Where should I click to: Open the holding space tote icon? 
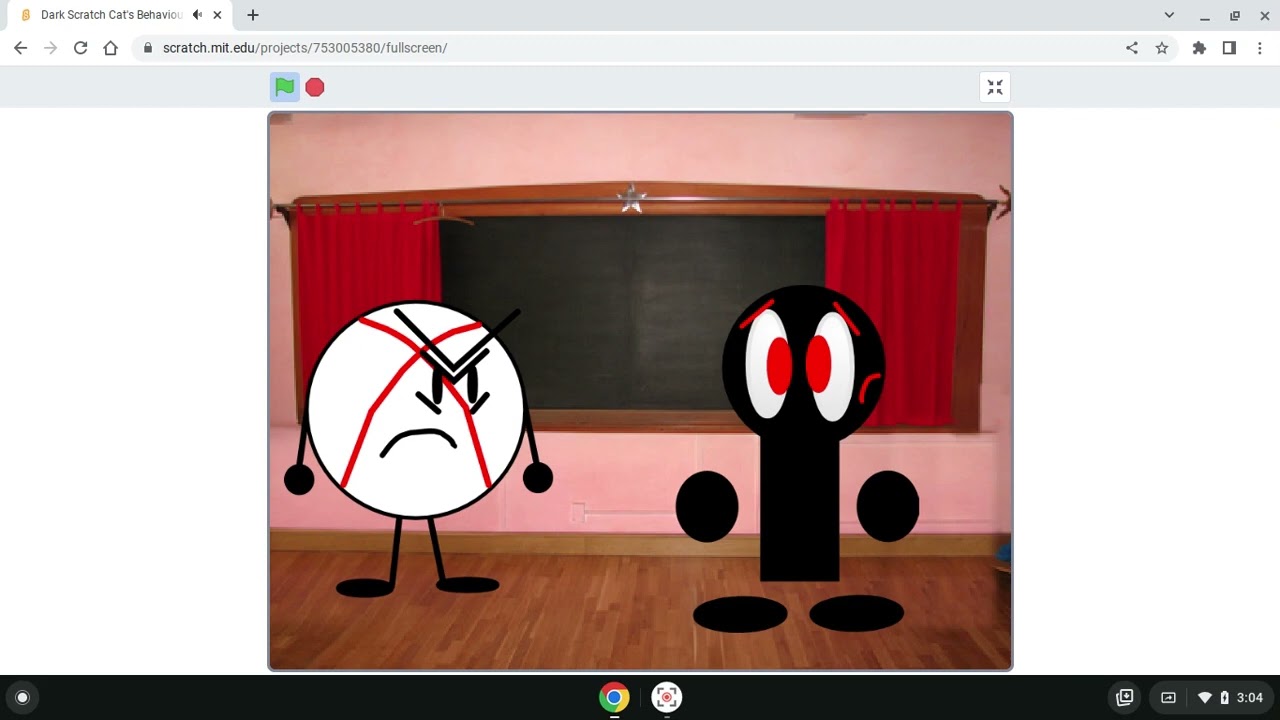pos(1125,697)
